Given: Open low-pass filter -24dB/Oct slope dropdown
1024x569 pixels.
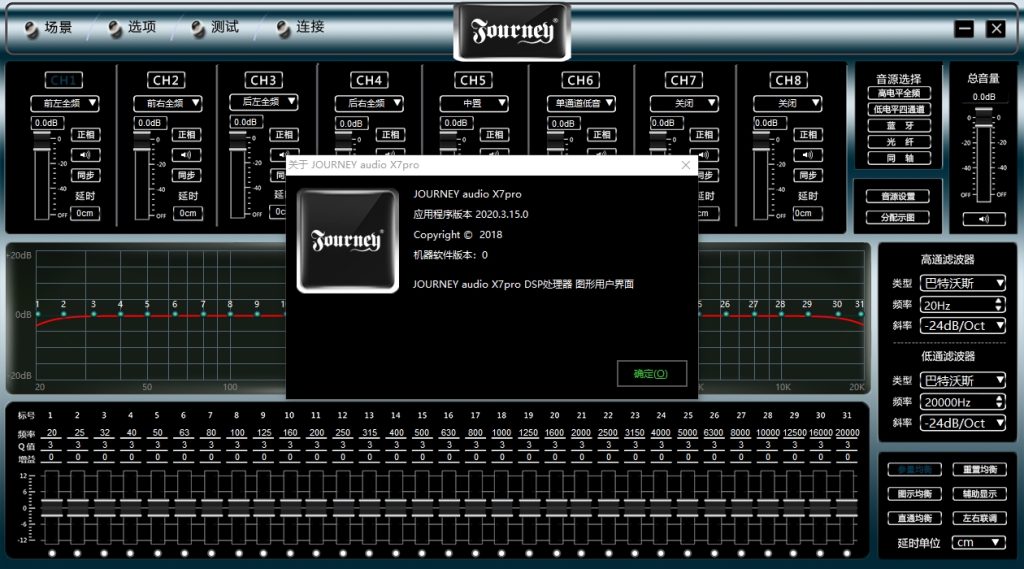Looking at the screenshot, I should coord(963,423).
